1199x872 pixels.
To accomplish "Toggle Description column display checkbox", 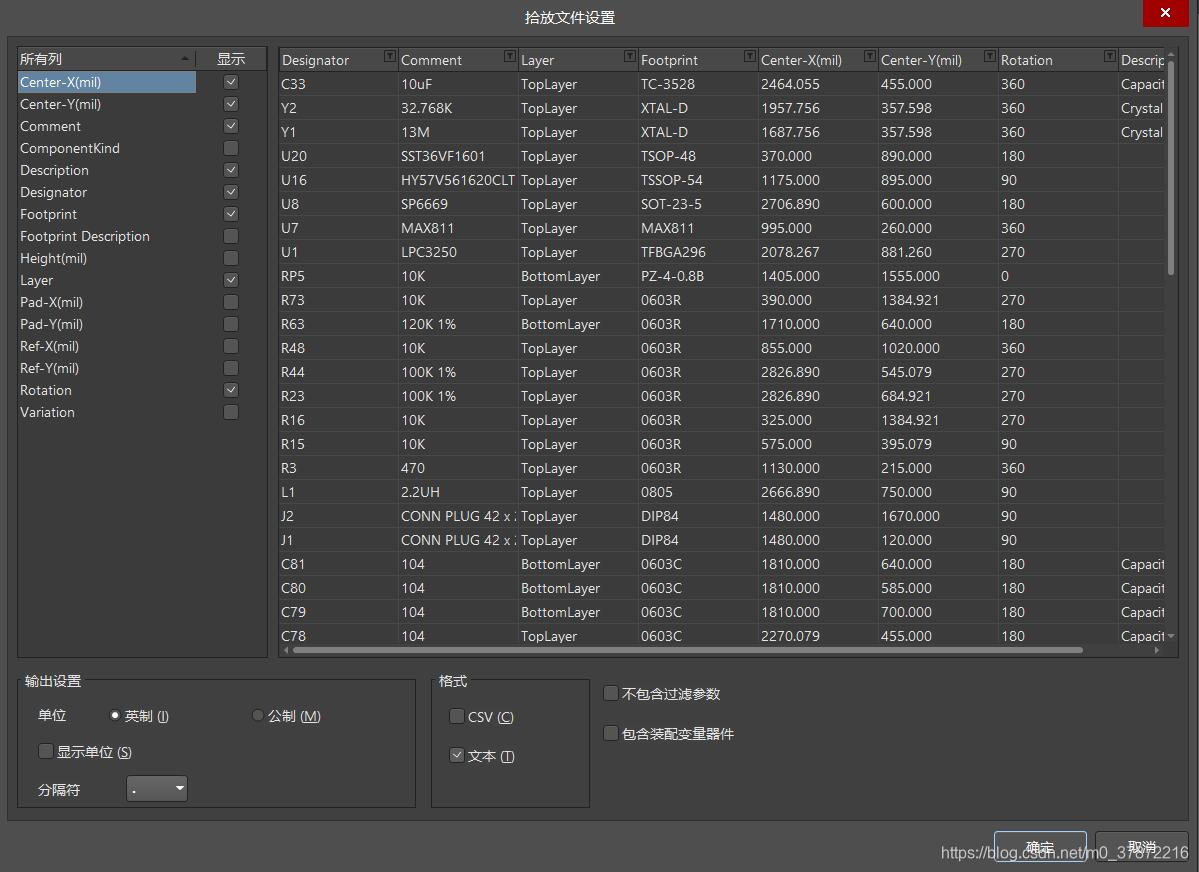I will 231,170.
